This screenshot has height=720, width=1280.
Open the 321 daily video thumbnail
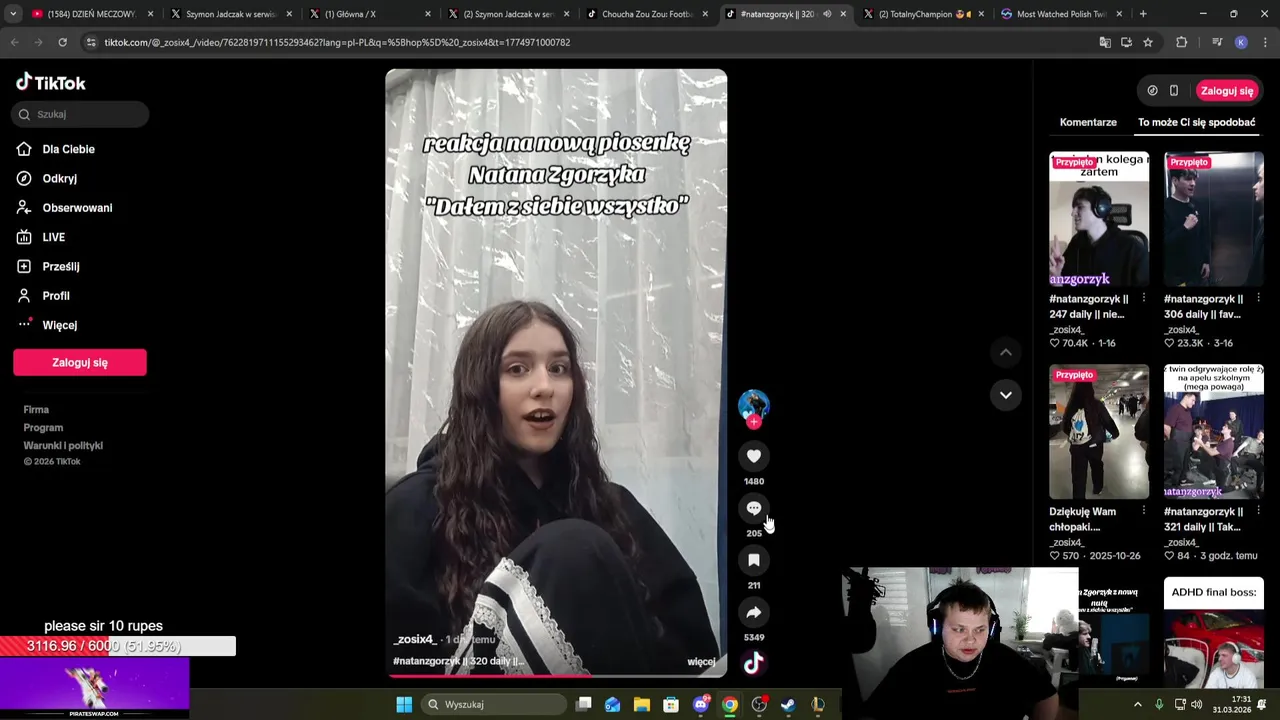click(x=1214, y=431)
